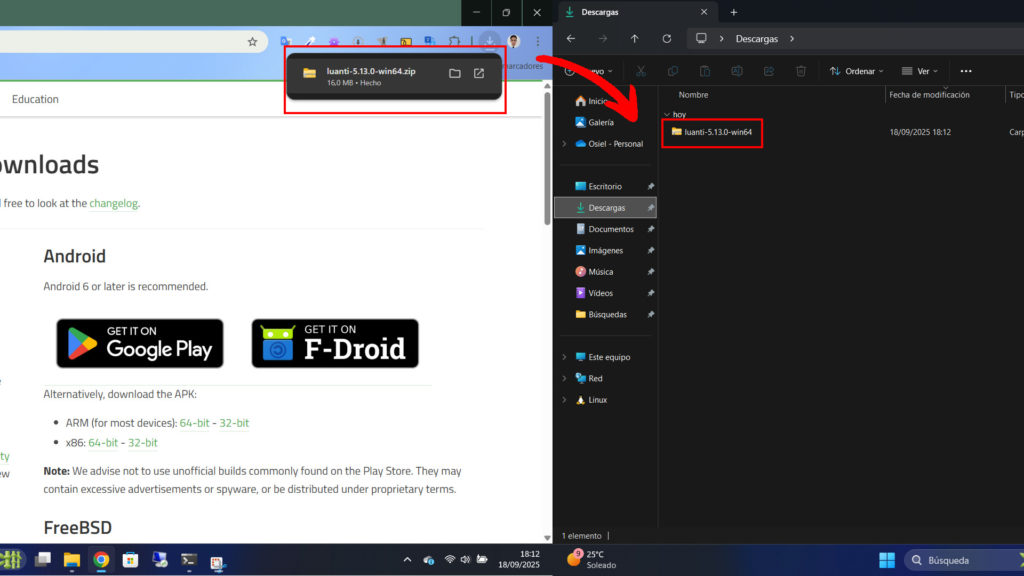Open the Education menu item
The width and height of the screenshot is (1024, 576).
[x=35, y=99]
